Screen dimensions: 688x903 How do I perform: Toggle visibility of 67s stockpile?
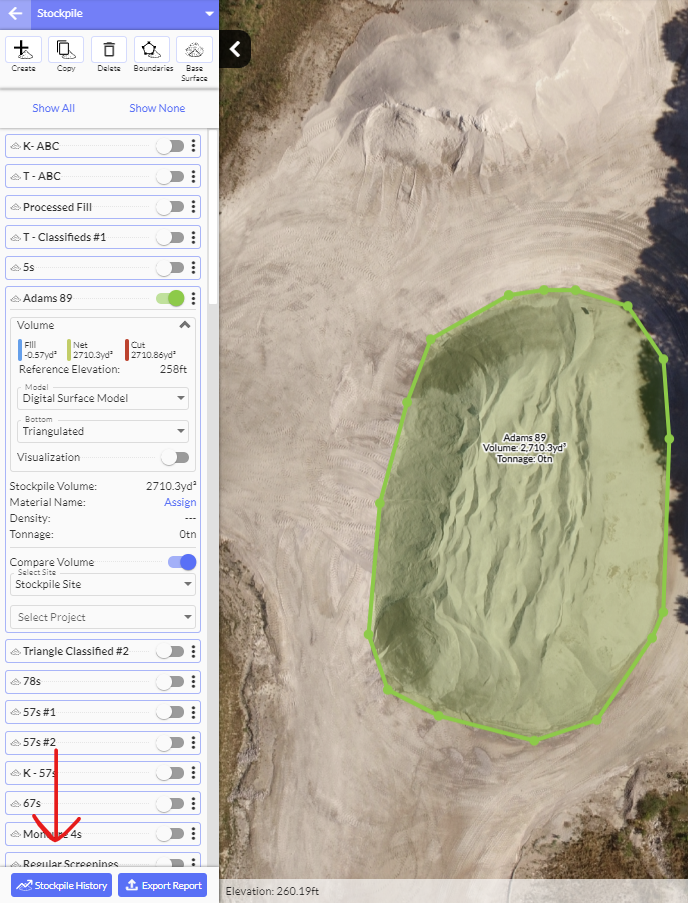[170, 803]
